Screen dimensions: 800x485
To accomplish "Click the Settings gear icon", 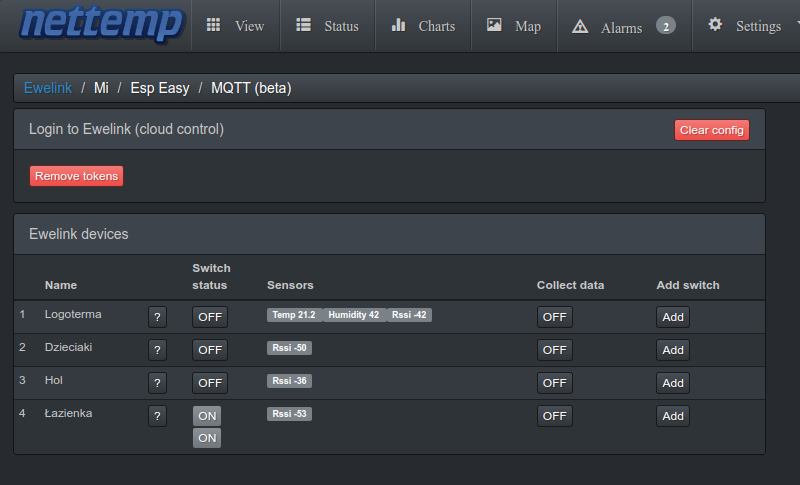I will pyautogui.click(x=715, y=24).
